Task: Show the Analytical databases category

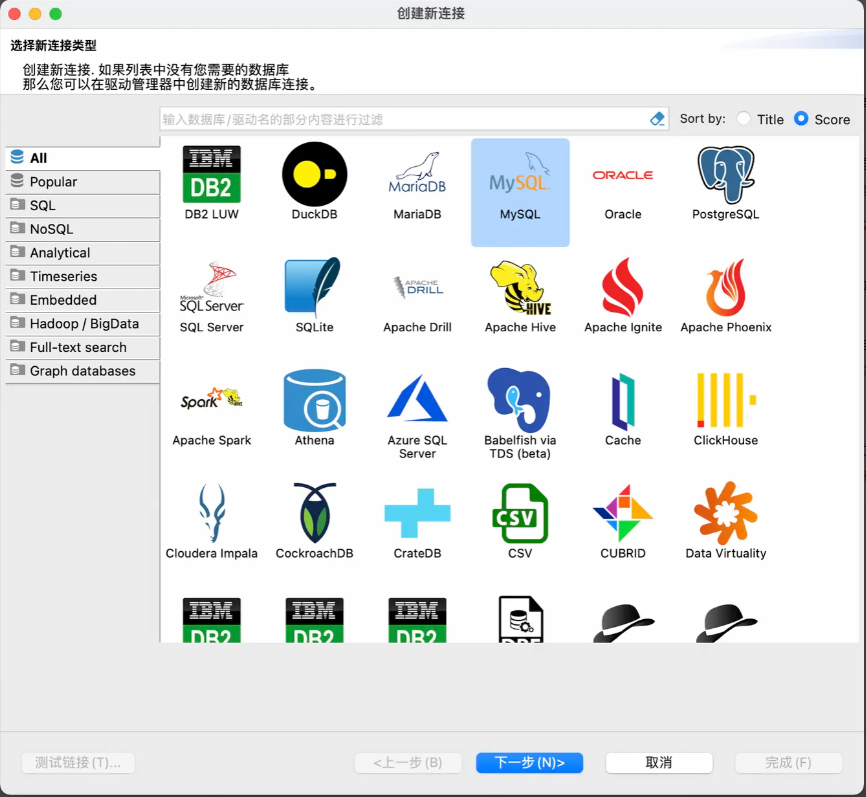Action: [83, 253]
